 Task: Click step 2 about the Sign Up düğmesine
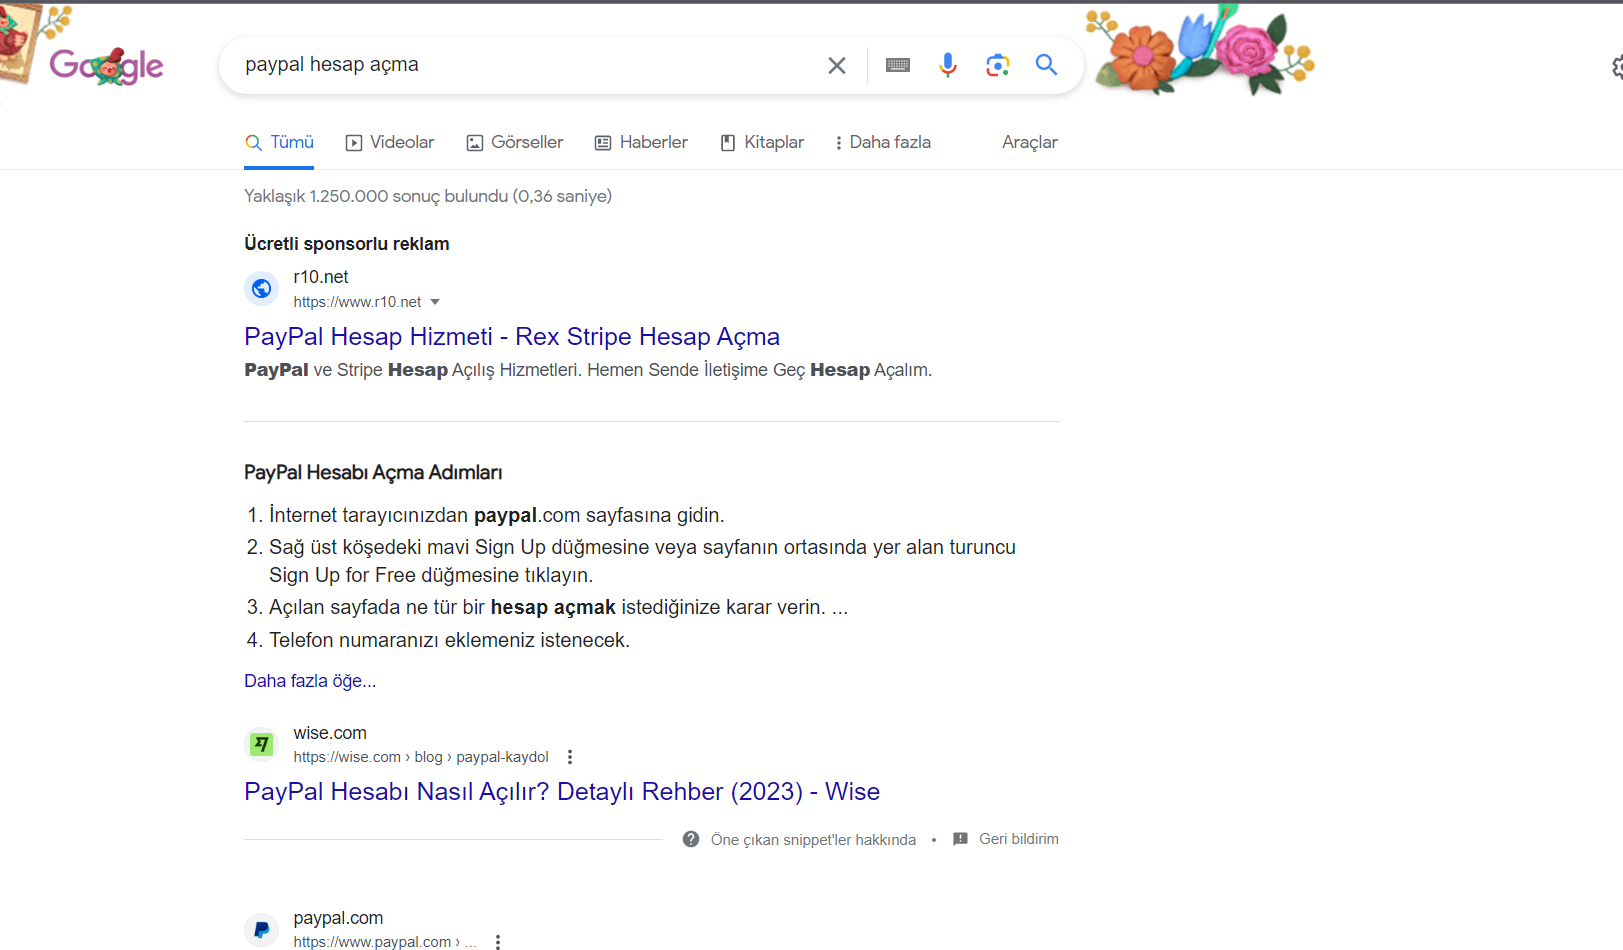[642, 561]
